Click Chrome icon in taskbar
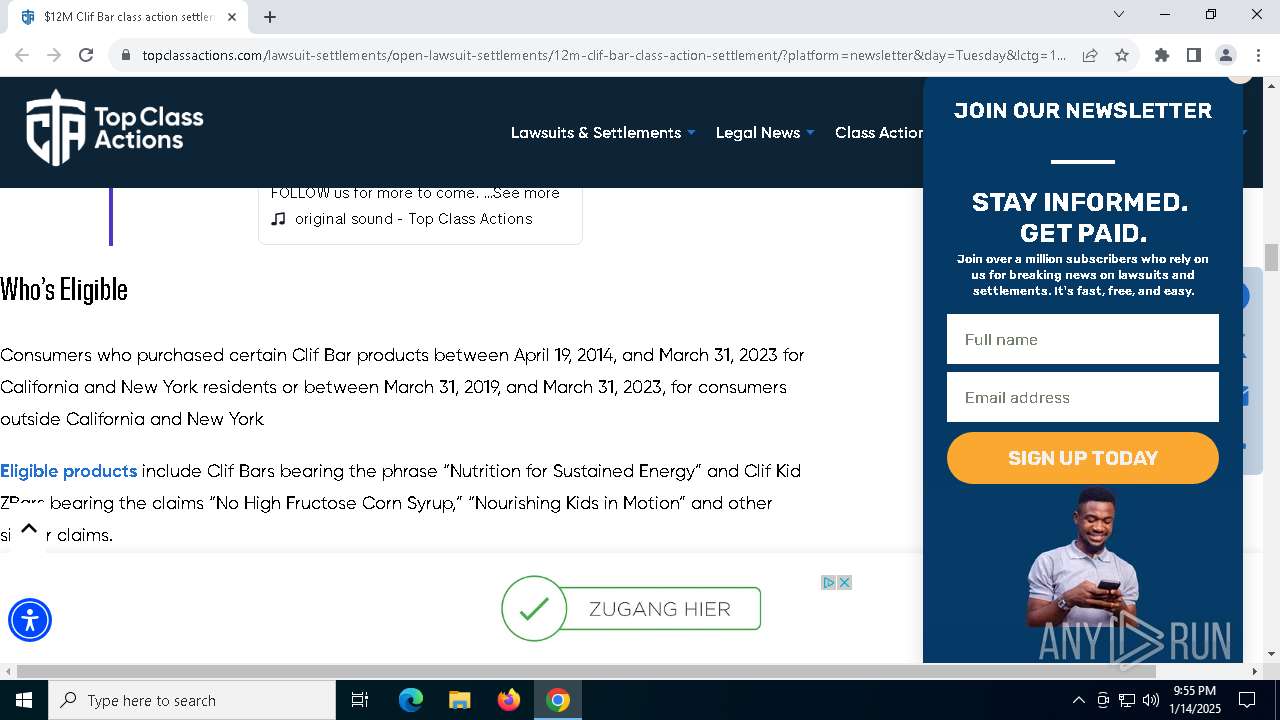The width and height of the screenshot is (1280, 720). click(558, 700)
